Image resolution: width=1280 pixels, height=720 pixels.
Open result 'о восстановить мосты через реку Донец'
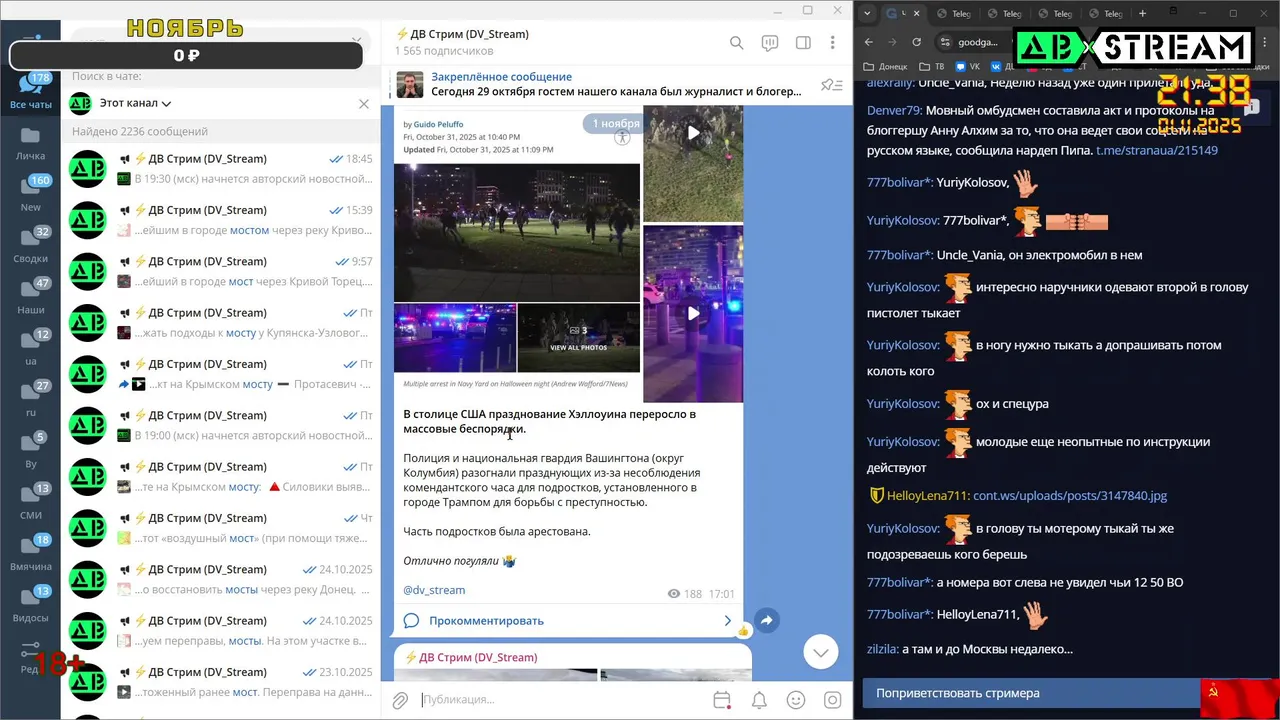point(221,579)
